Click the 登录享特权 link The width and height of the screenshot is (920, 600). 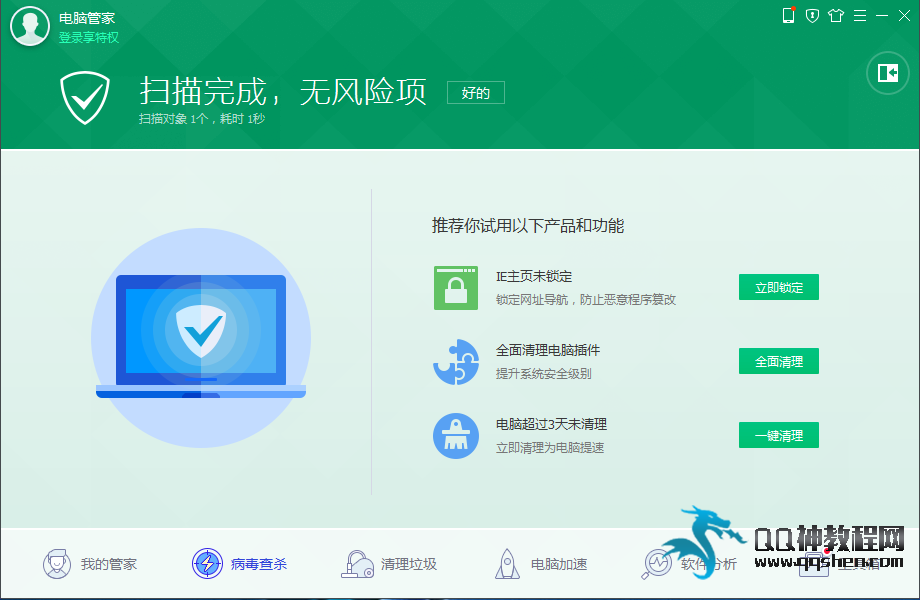[89, 38]
